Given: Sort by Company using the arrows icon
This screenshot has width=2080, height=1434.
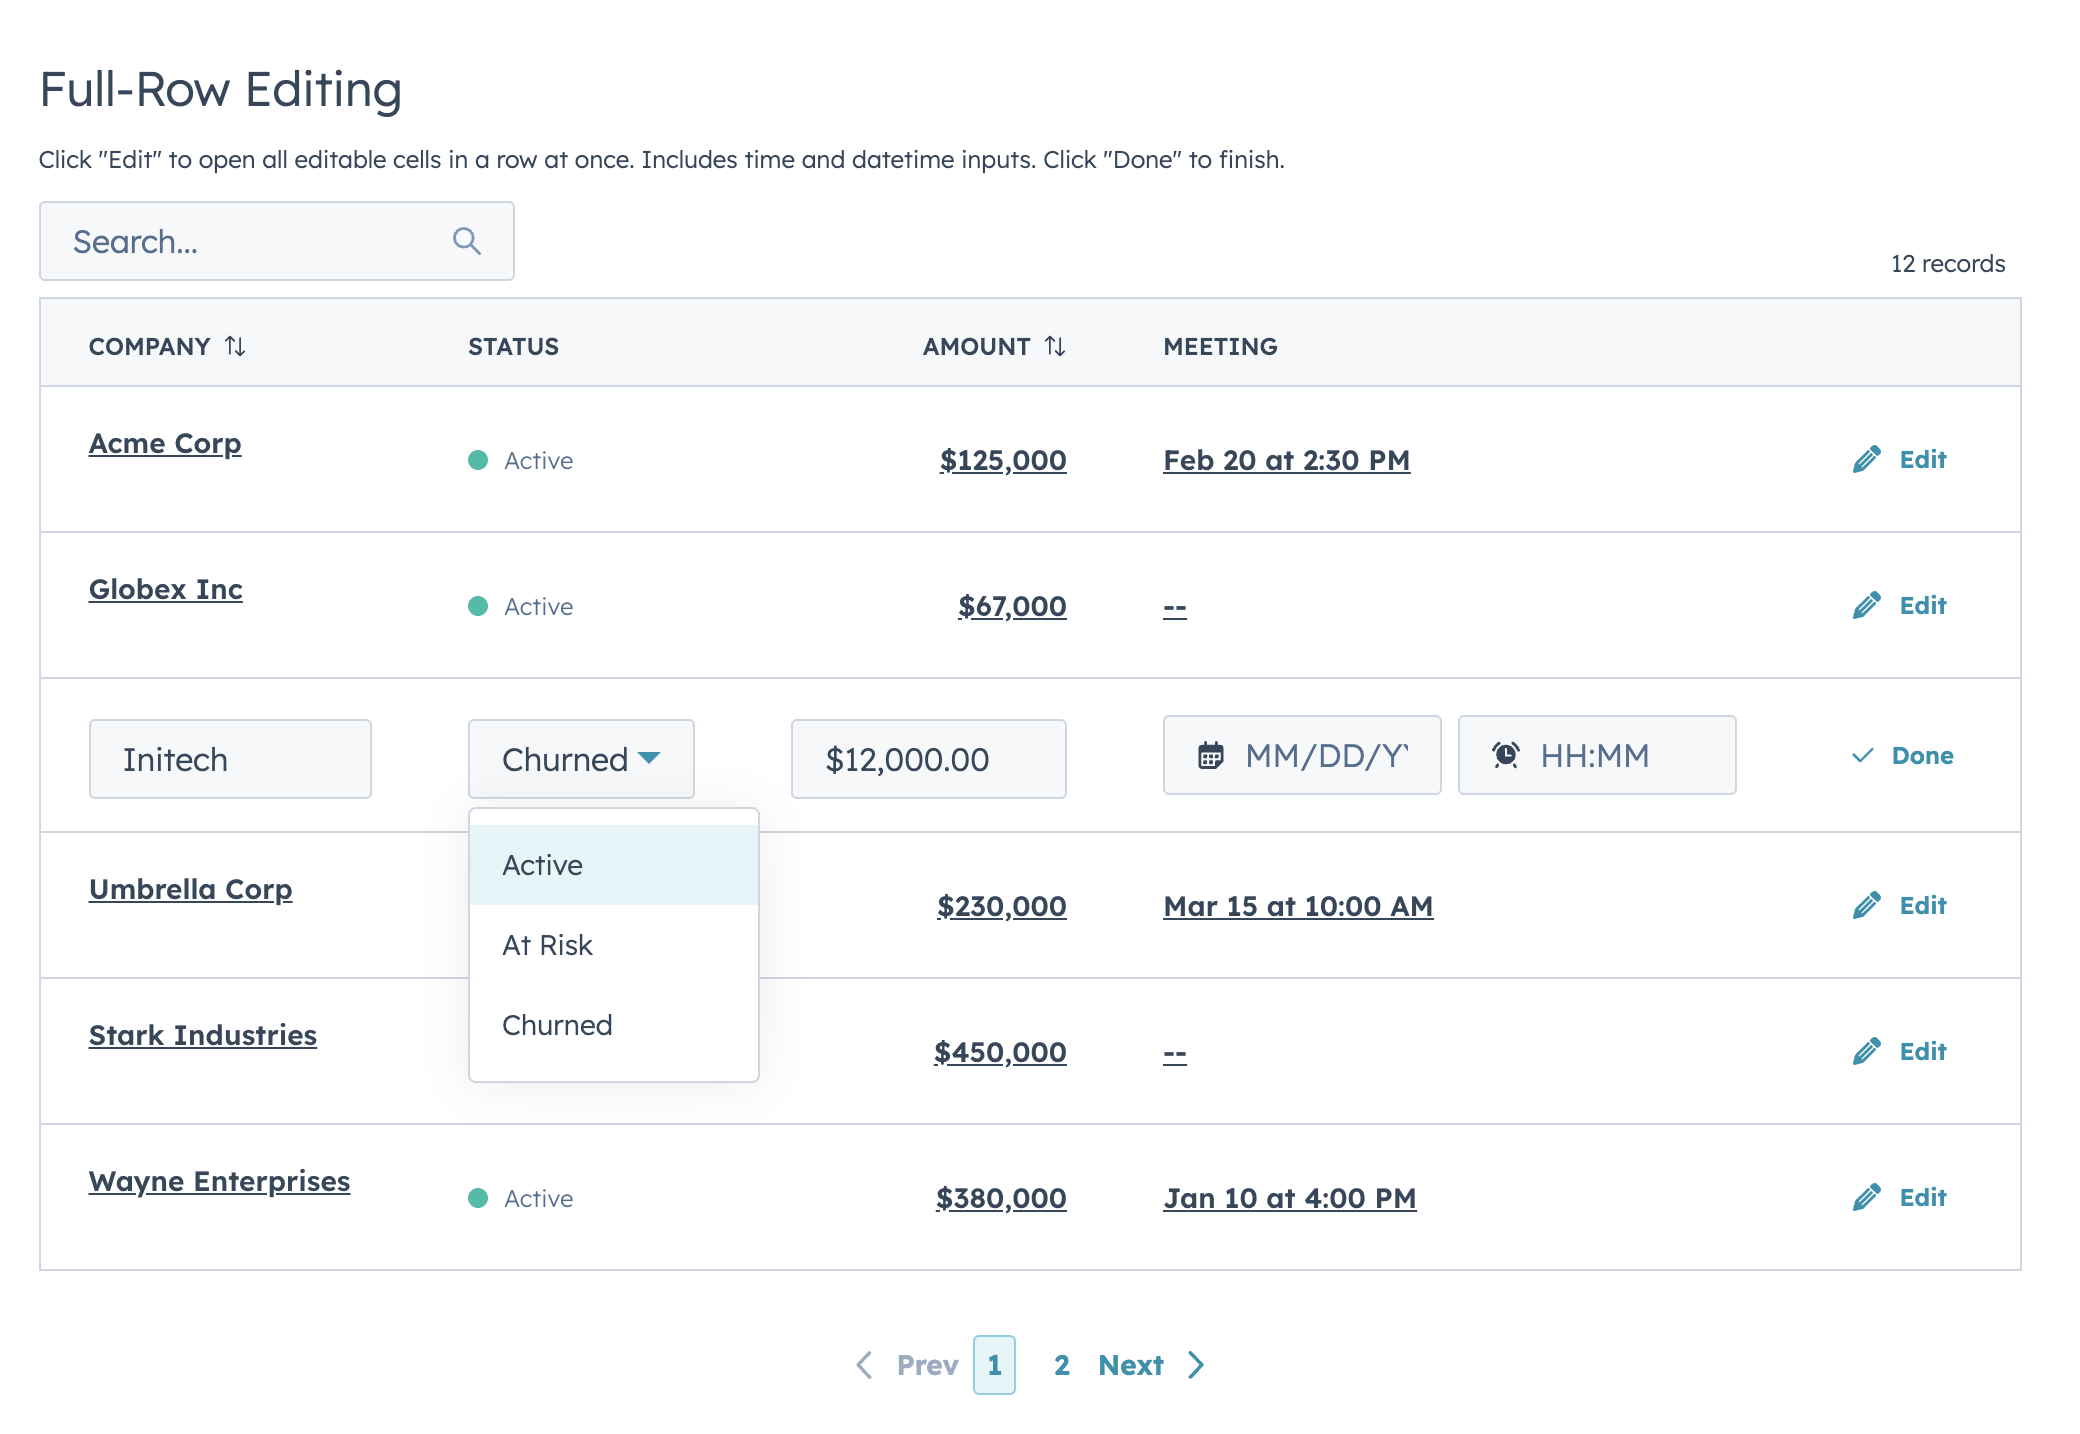Looking at the screenshot, I should 235,346.
